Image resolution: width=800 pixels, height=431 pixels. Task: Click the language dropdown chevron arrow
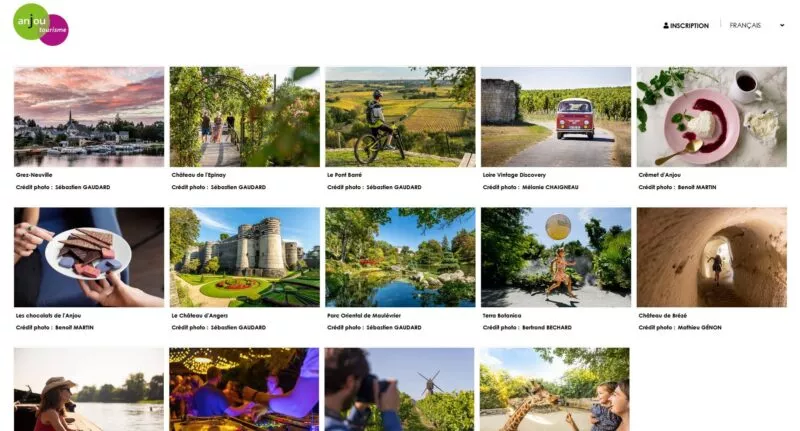tap(782, 26)
